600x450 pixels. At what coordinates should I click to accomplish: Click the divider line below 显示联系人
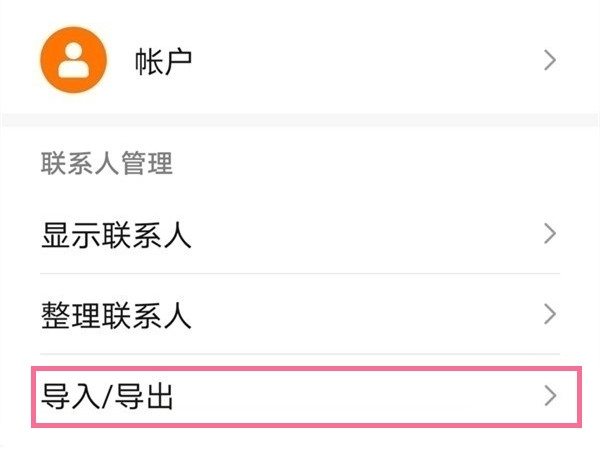coord(300,273)
